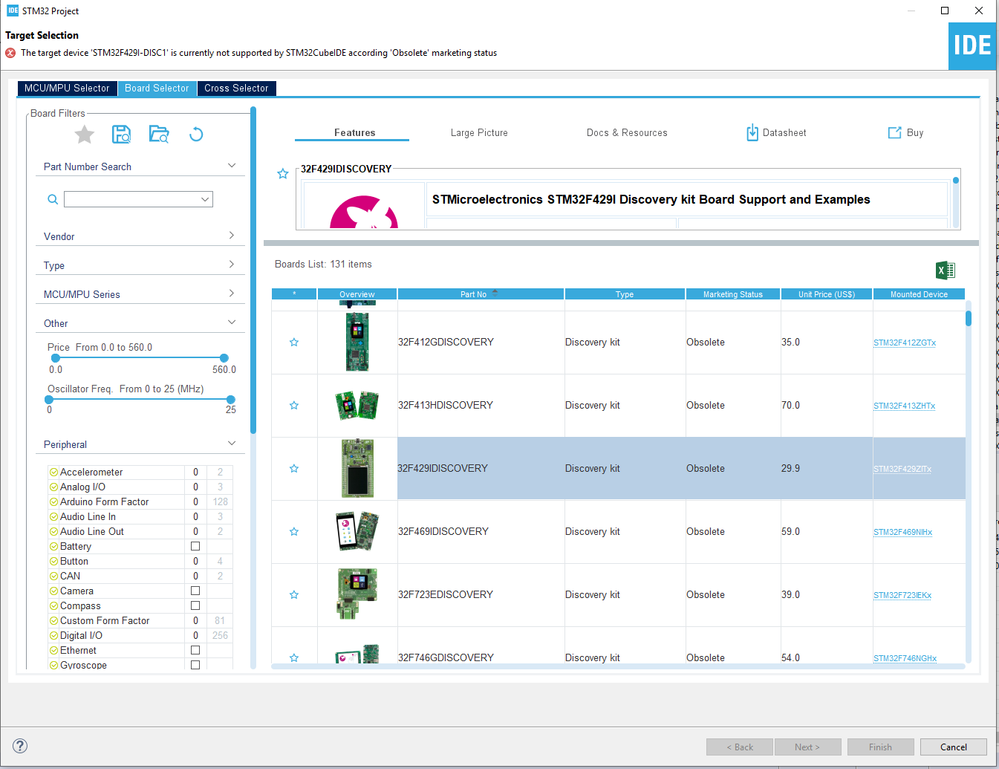Click the Arduino Form Factor status icon

pos(54,502)
